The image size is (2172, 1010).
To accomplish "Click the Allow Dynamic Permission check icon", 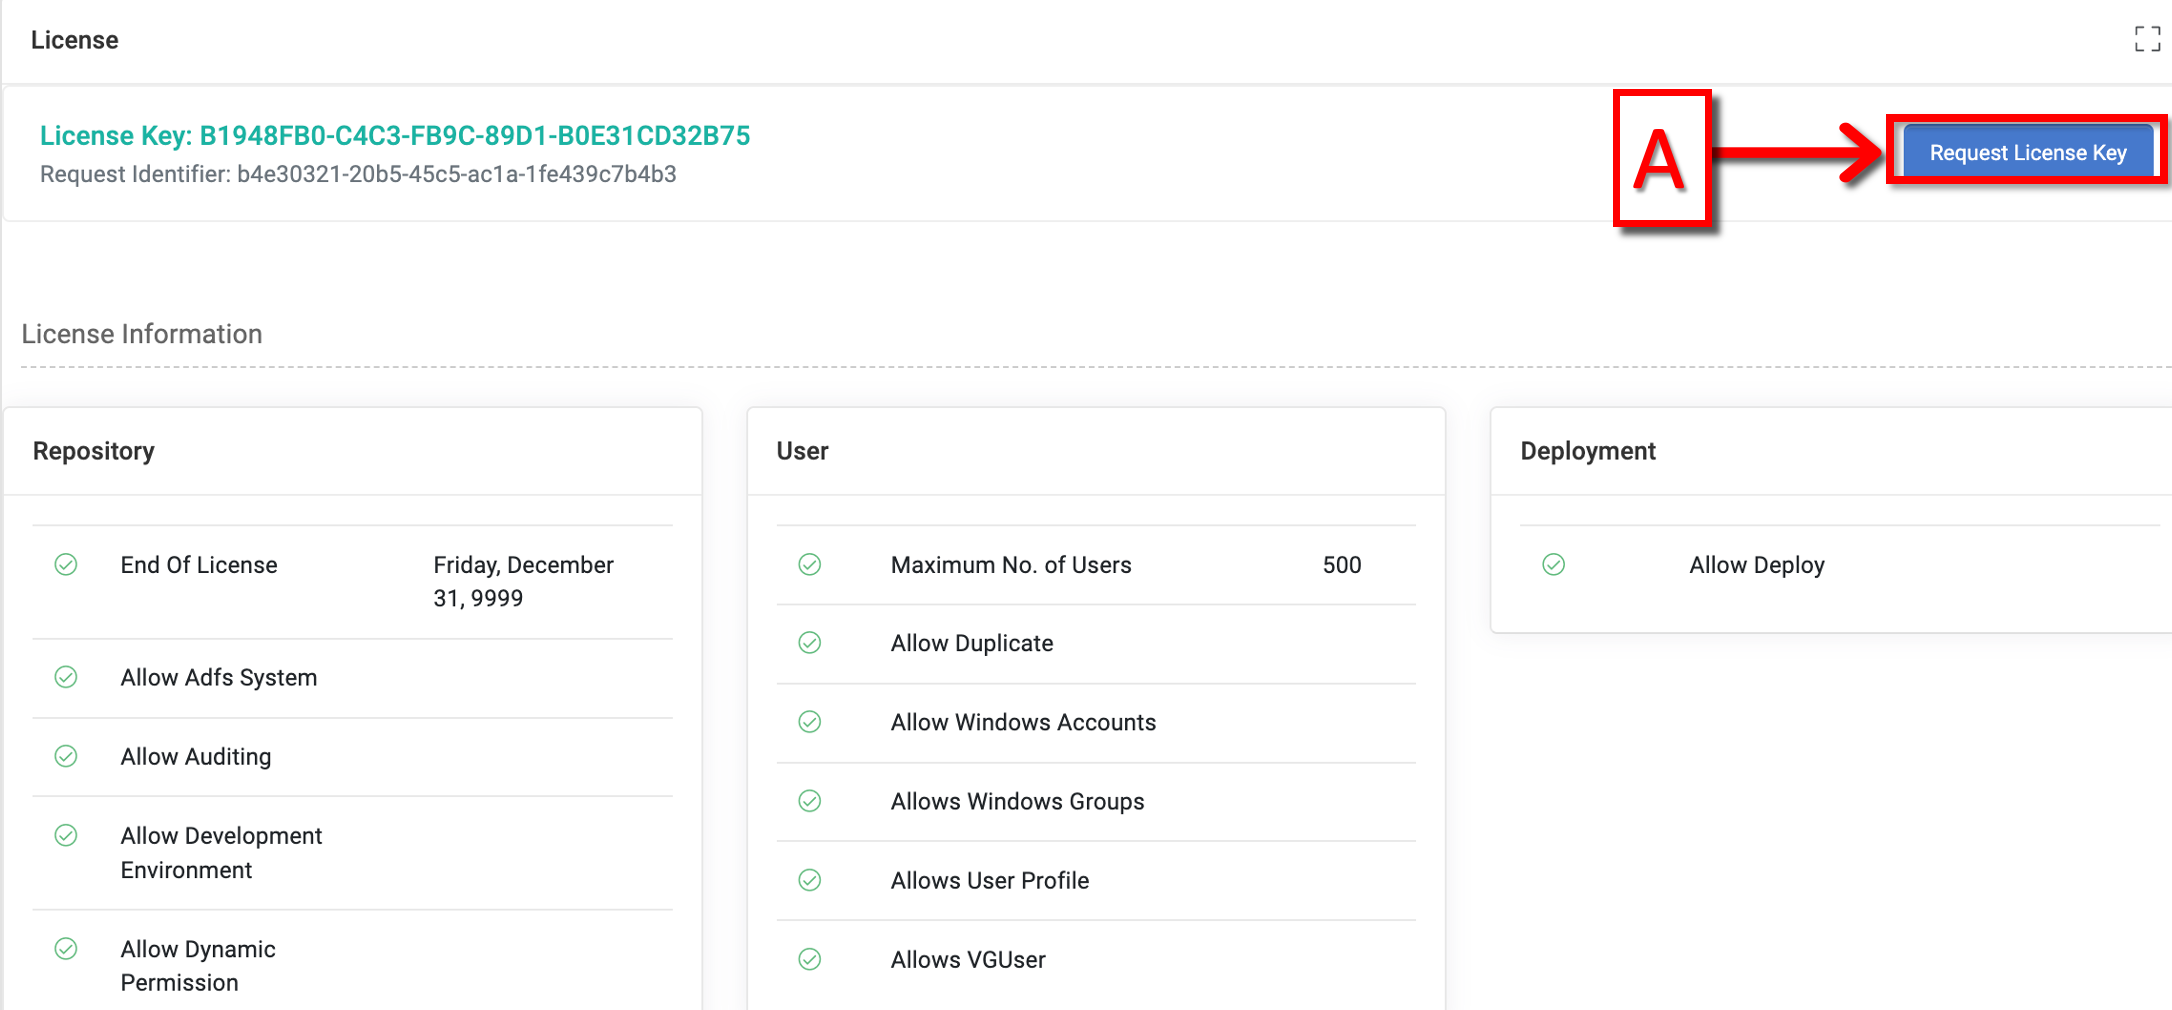I will point(66,949).
